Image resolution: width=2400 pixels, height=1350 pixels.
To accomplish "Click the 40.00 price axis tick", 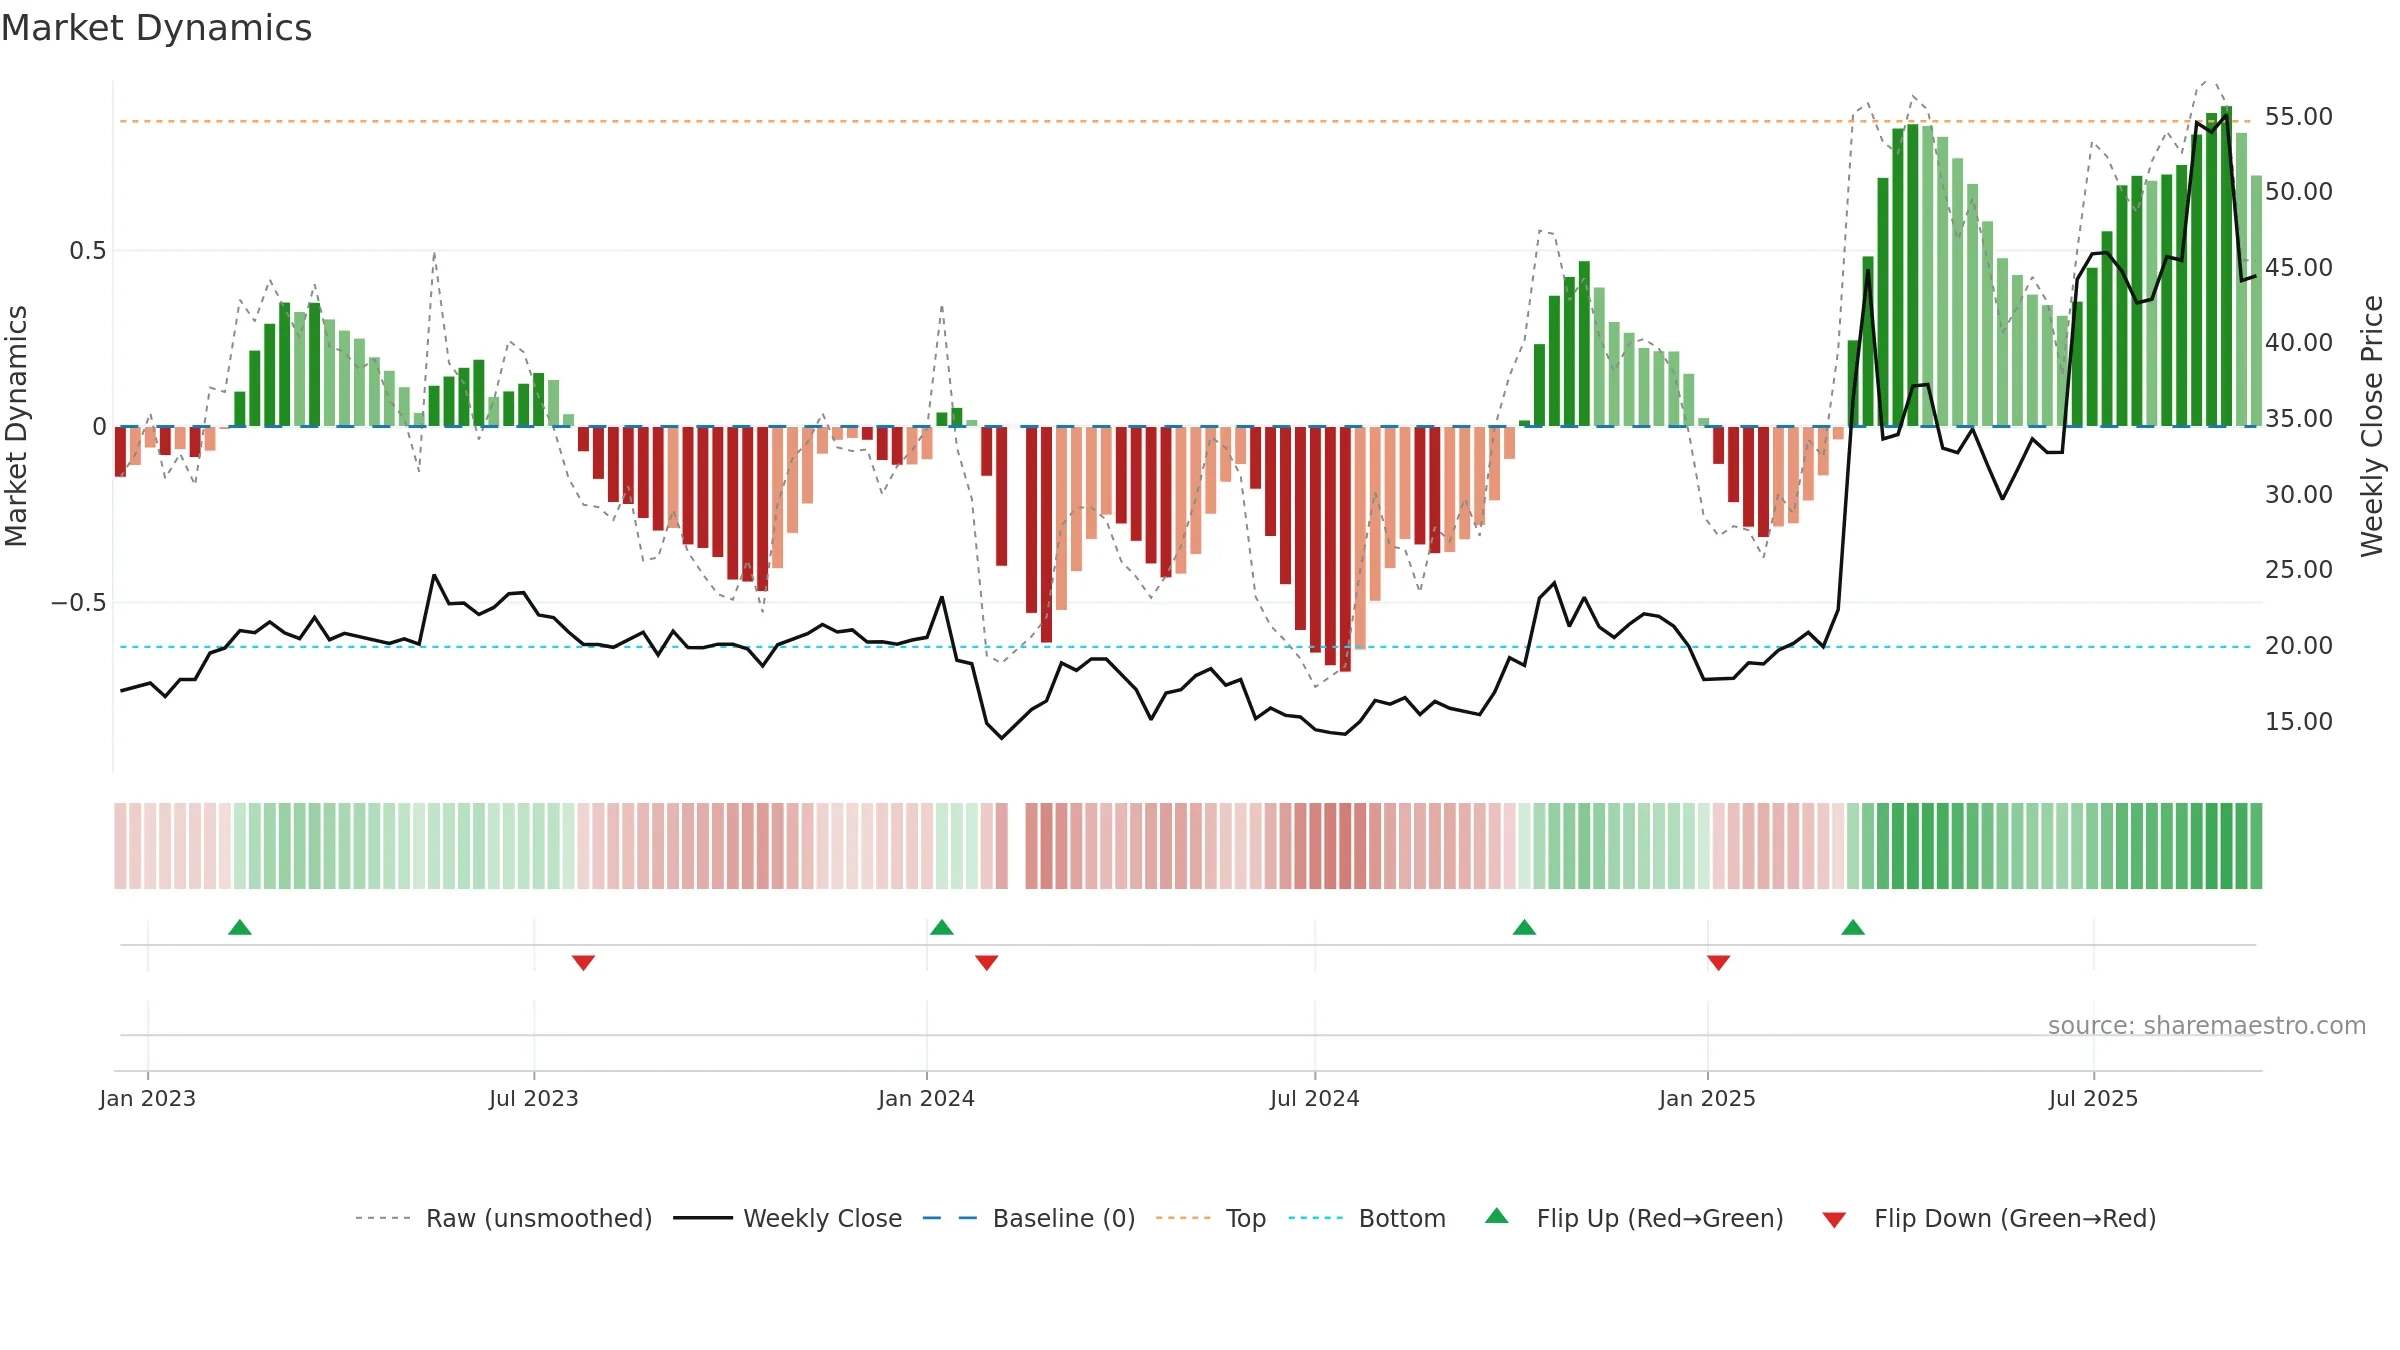I will [2299, 342].
